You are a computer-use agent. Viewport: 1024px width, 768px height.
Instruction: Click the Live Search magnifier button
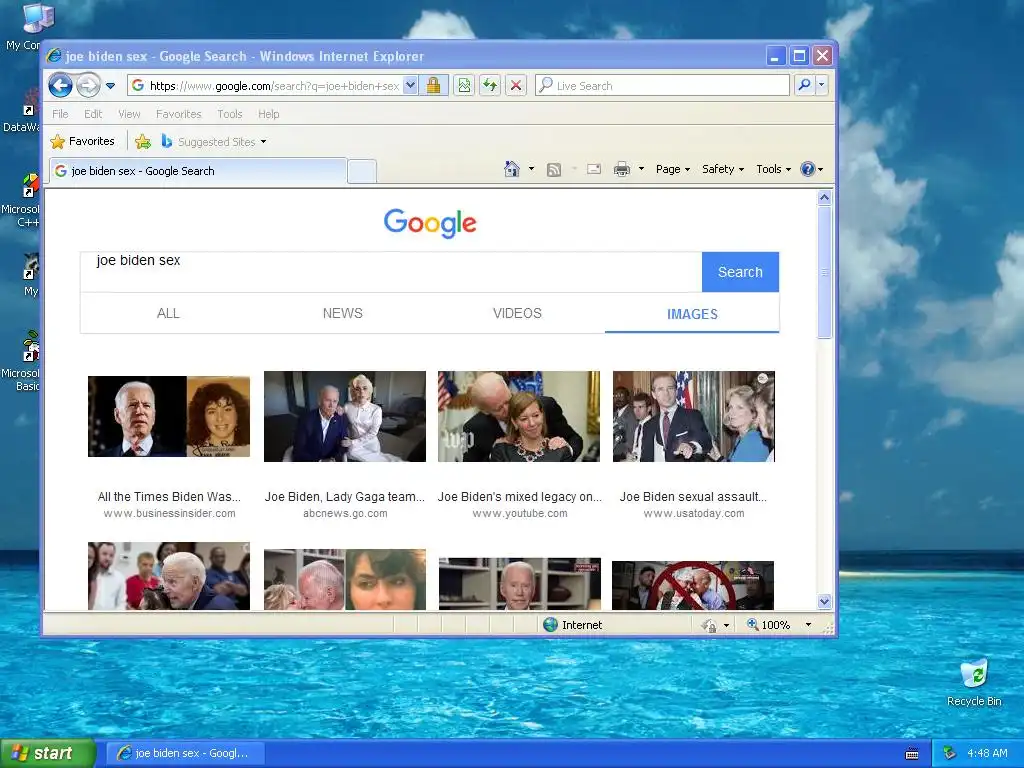[x=805, y=85]
